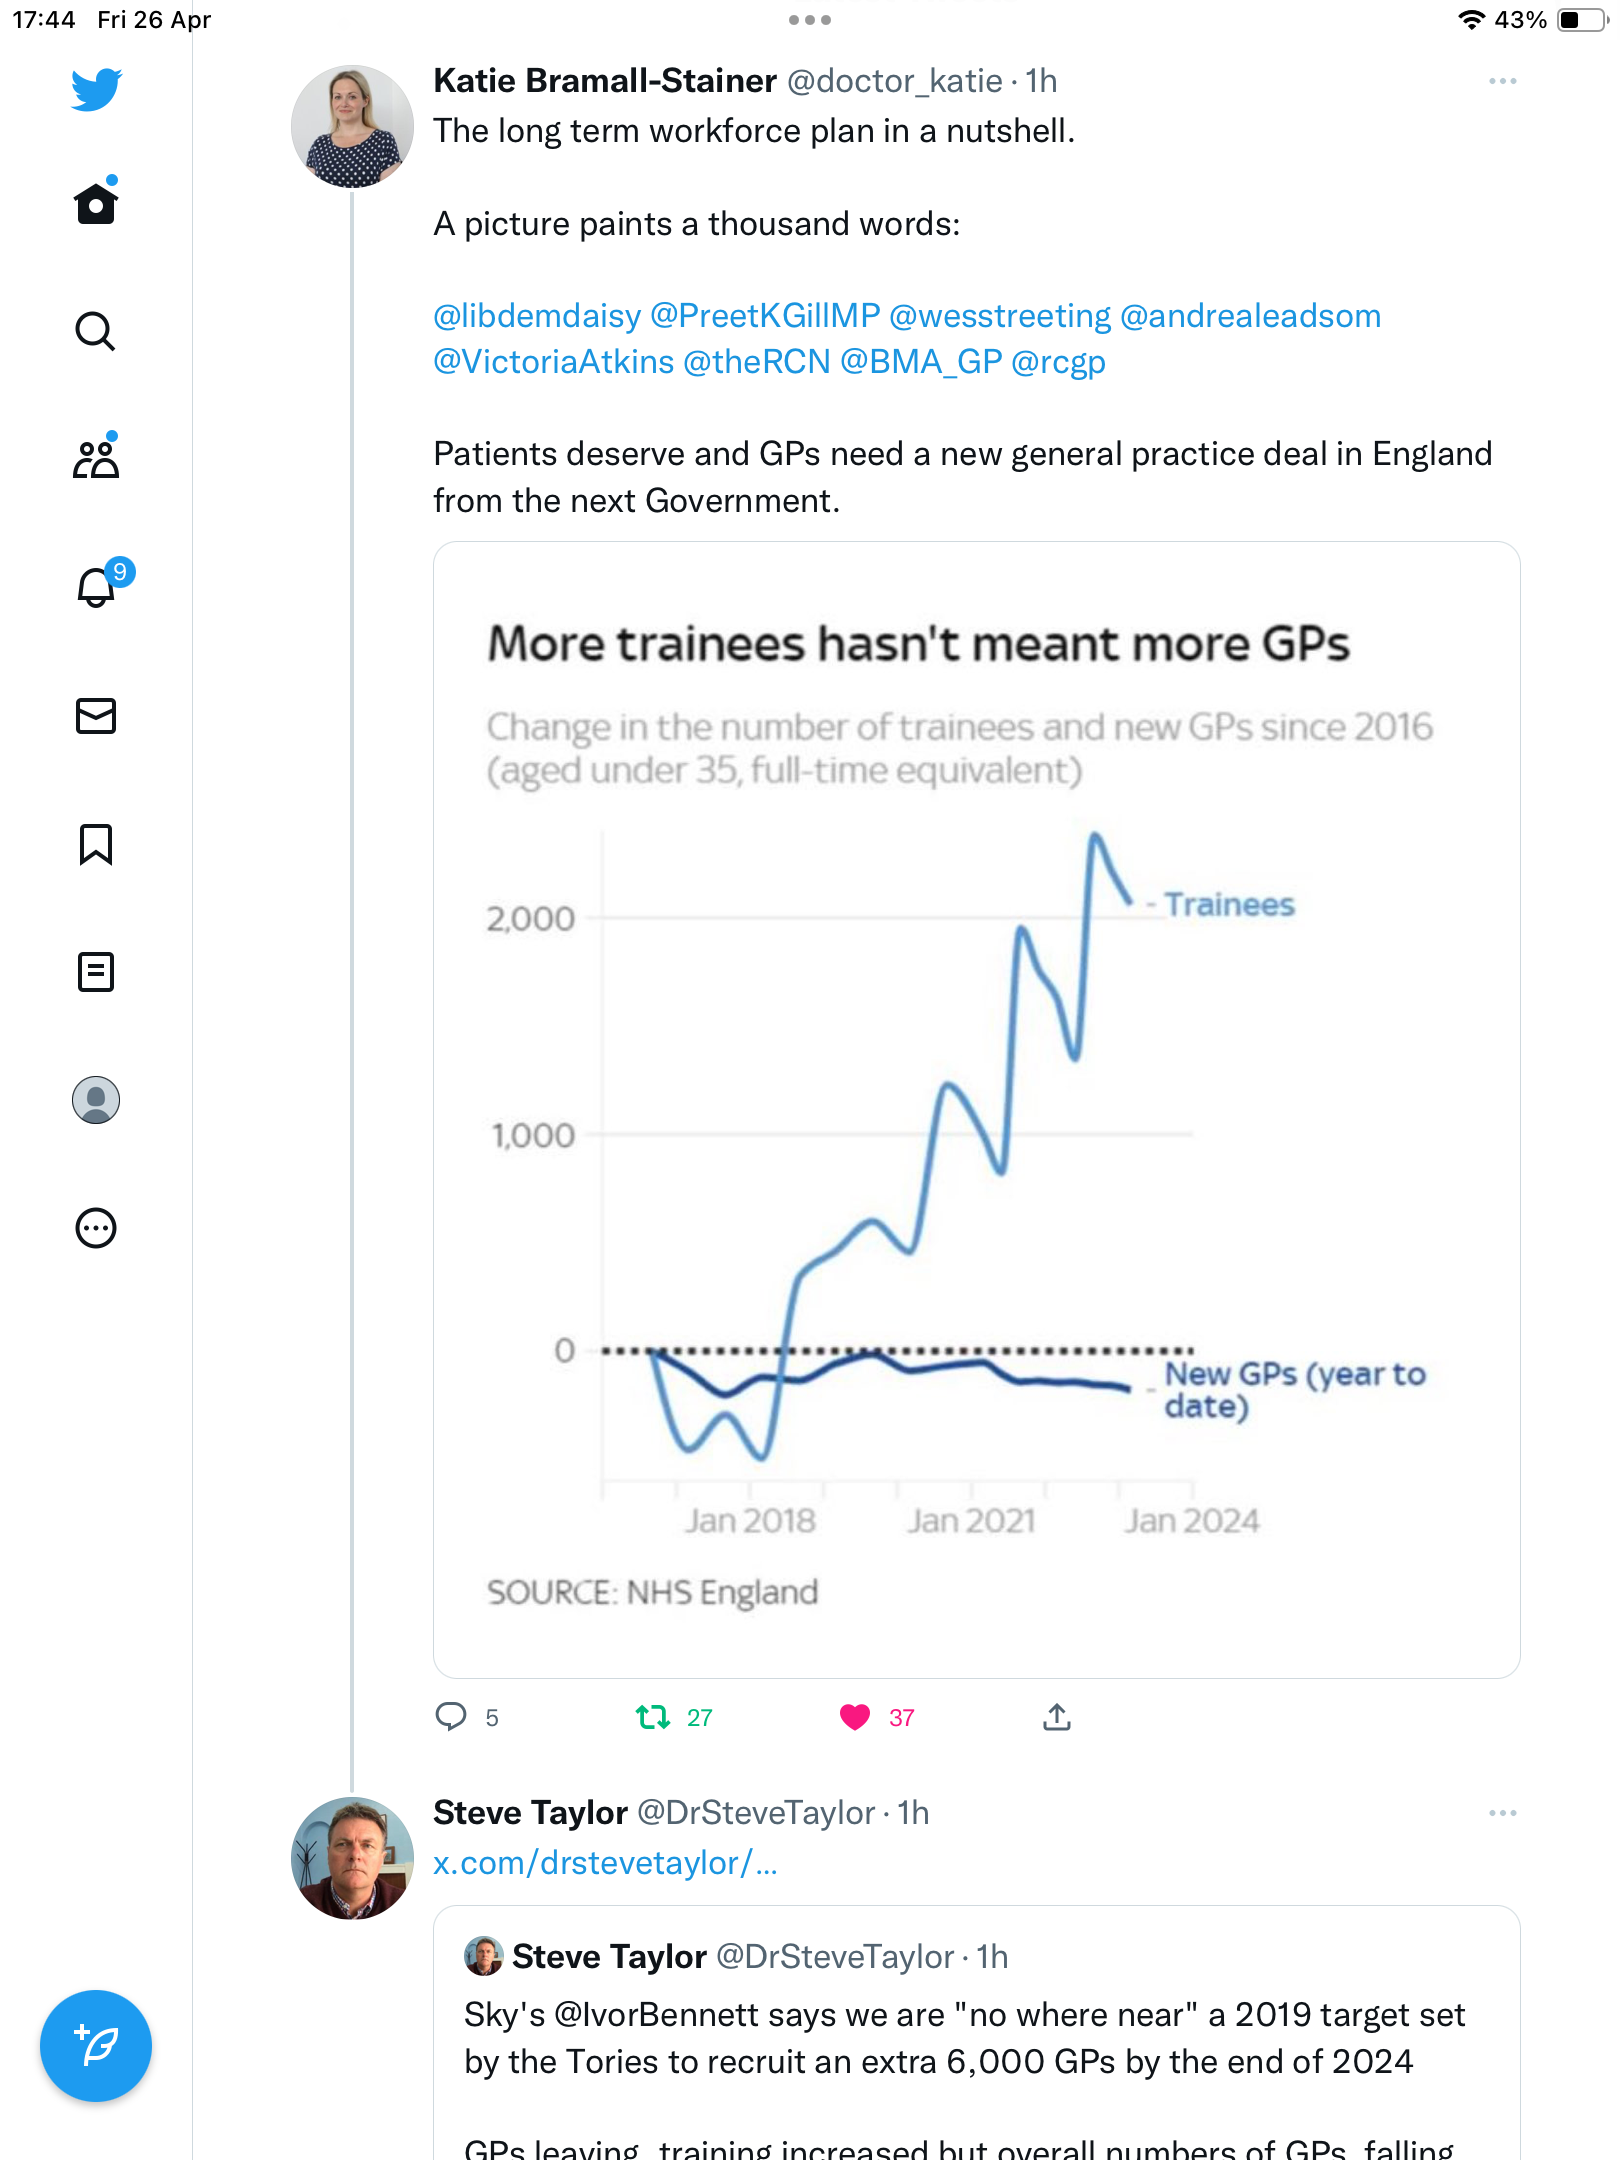The height and width of the screenshot is (2160, 1620).
Task: Open the Lists icon in sidebar
Action: tap(96, 972)
